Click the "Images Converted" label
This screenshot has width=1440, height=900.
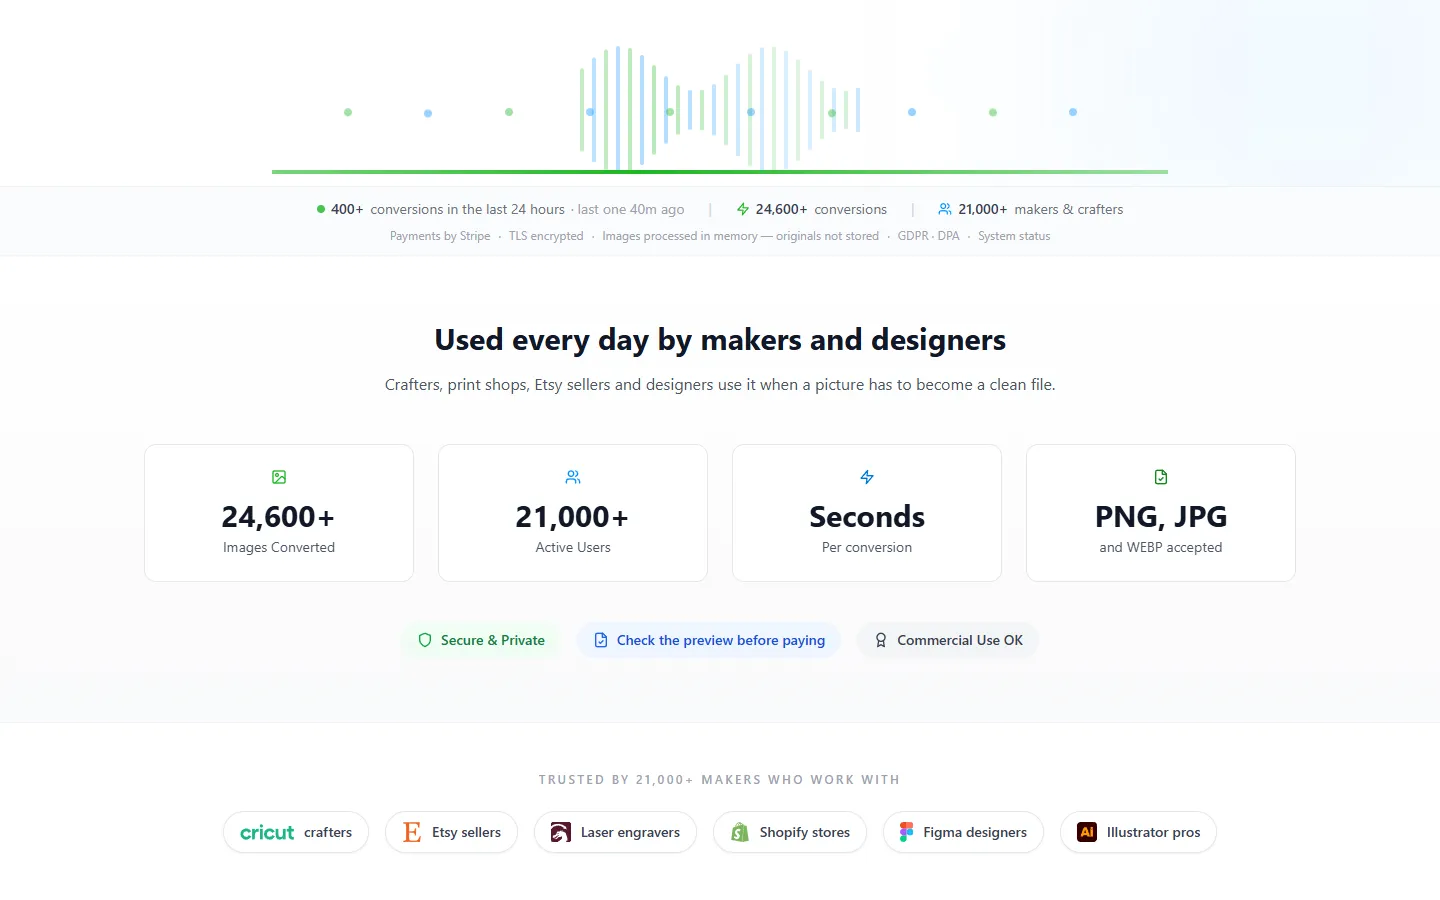279,547
